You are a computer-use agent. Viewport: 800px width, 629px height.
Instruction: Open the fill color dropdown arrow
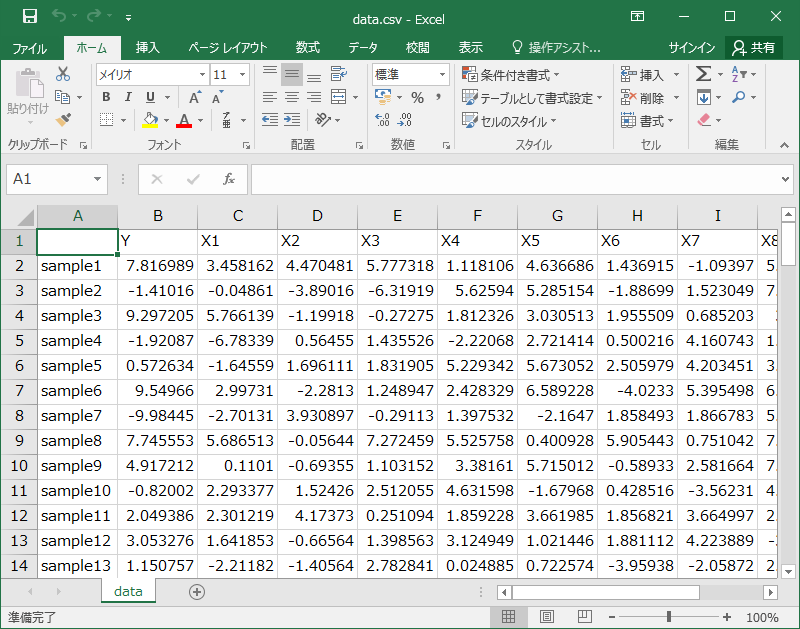coord(166,120)
